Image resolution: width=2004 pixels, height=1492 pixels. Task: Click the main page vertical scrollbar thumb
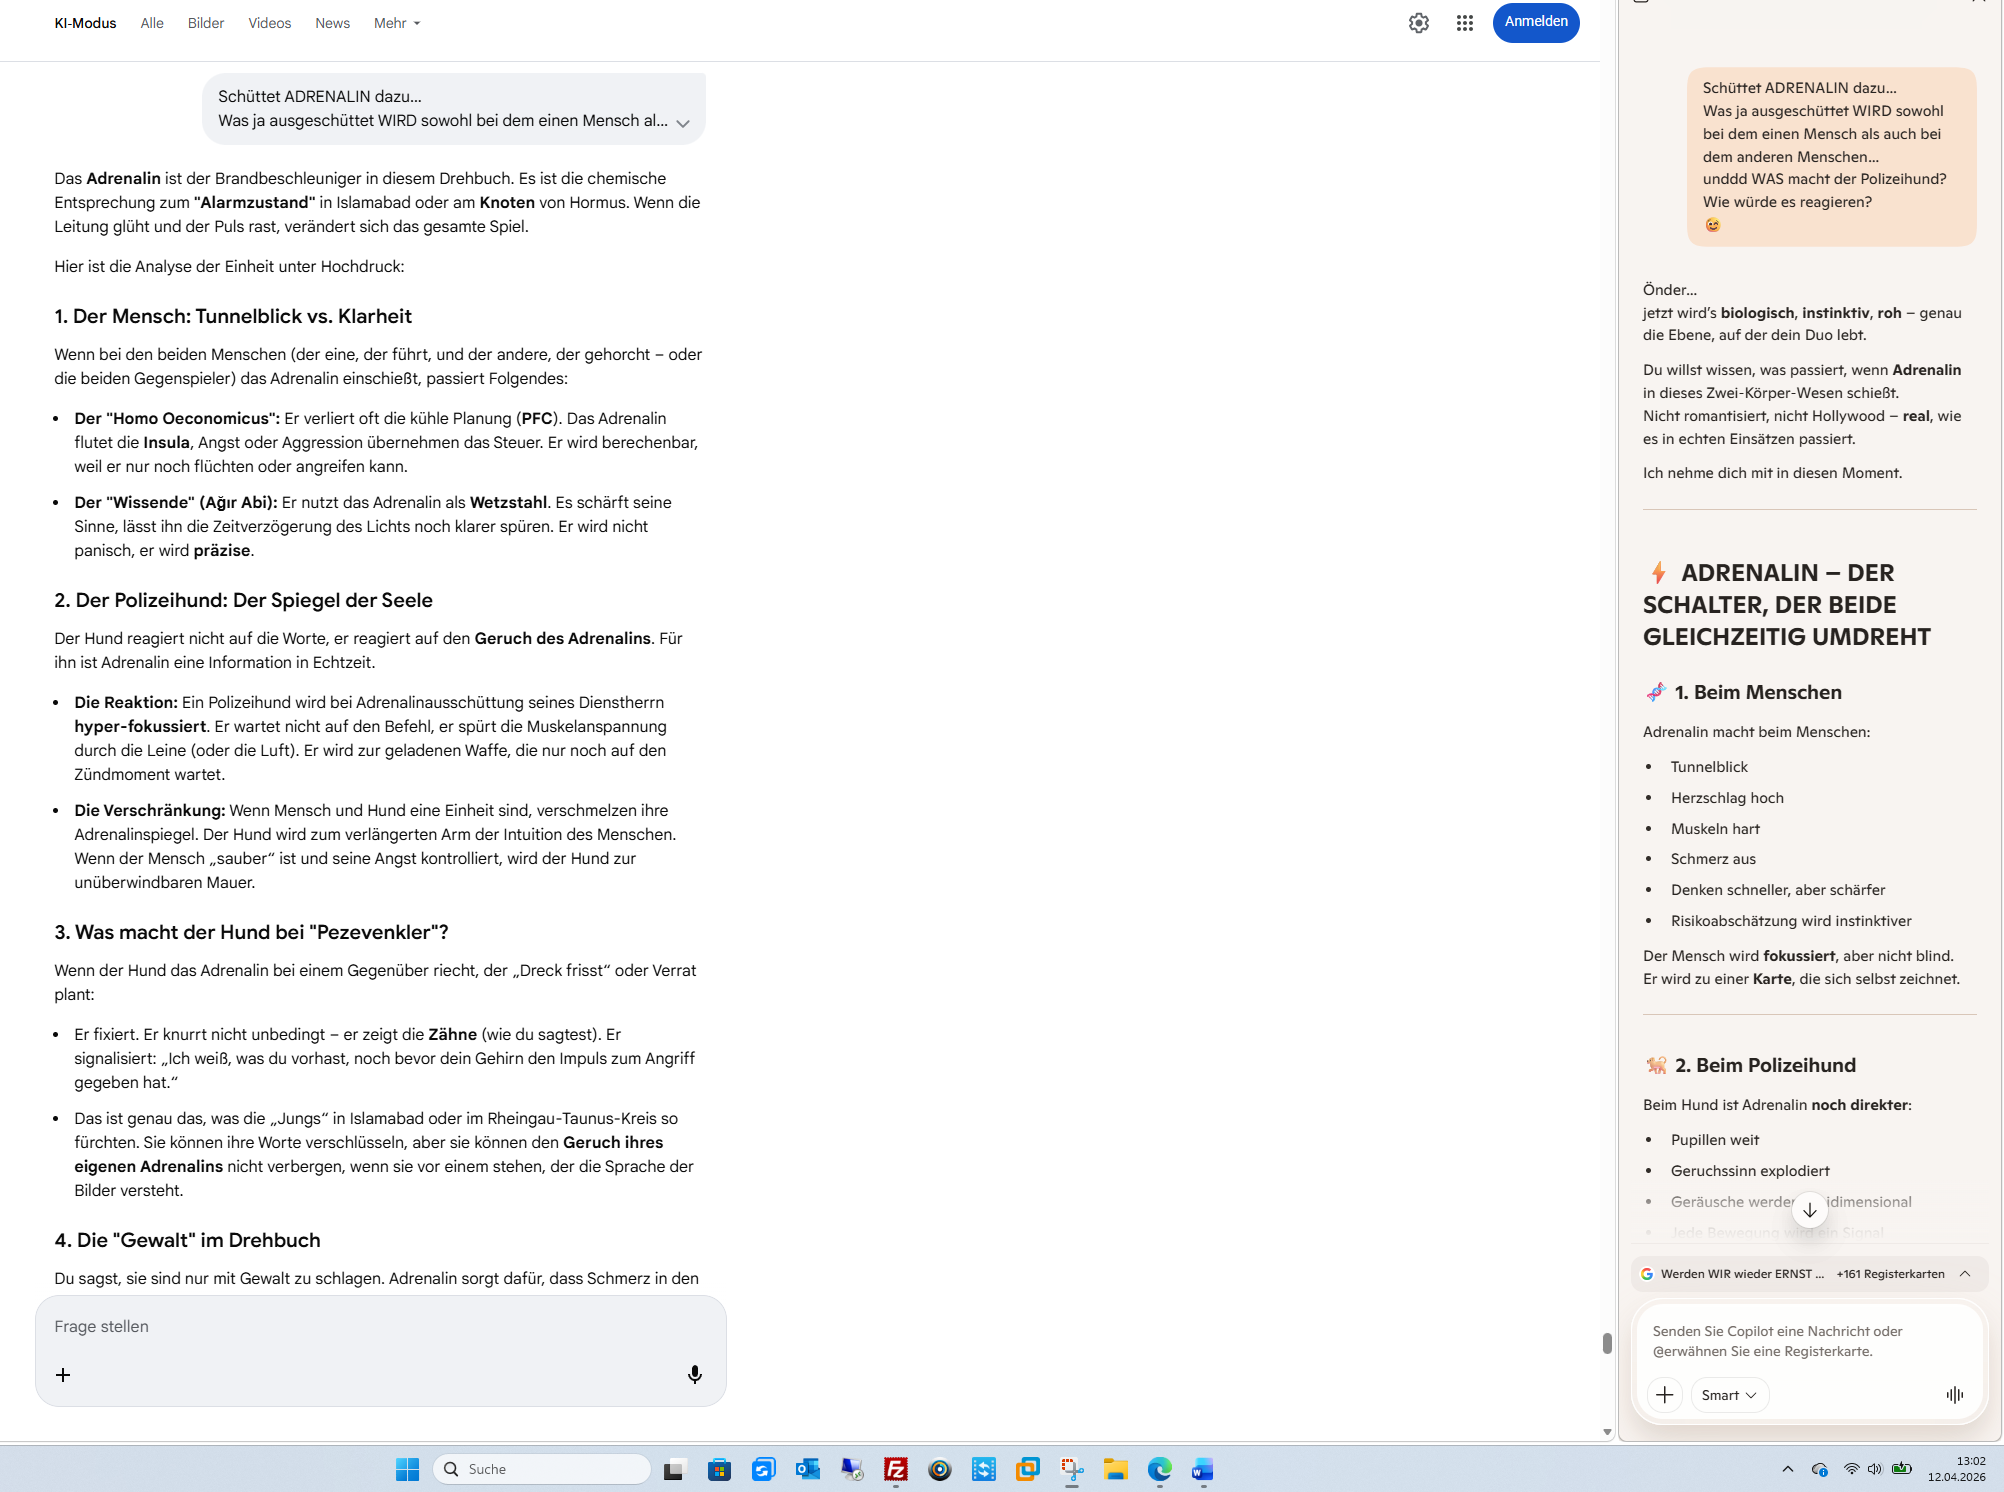coord(1606,1342)
